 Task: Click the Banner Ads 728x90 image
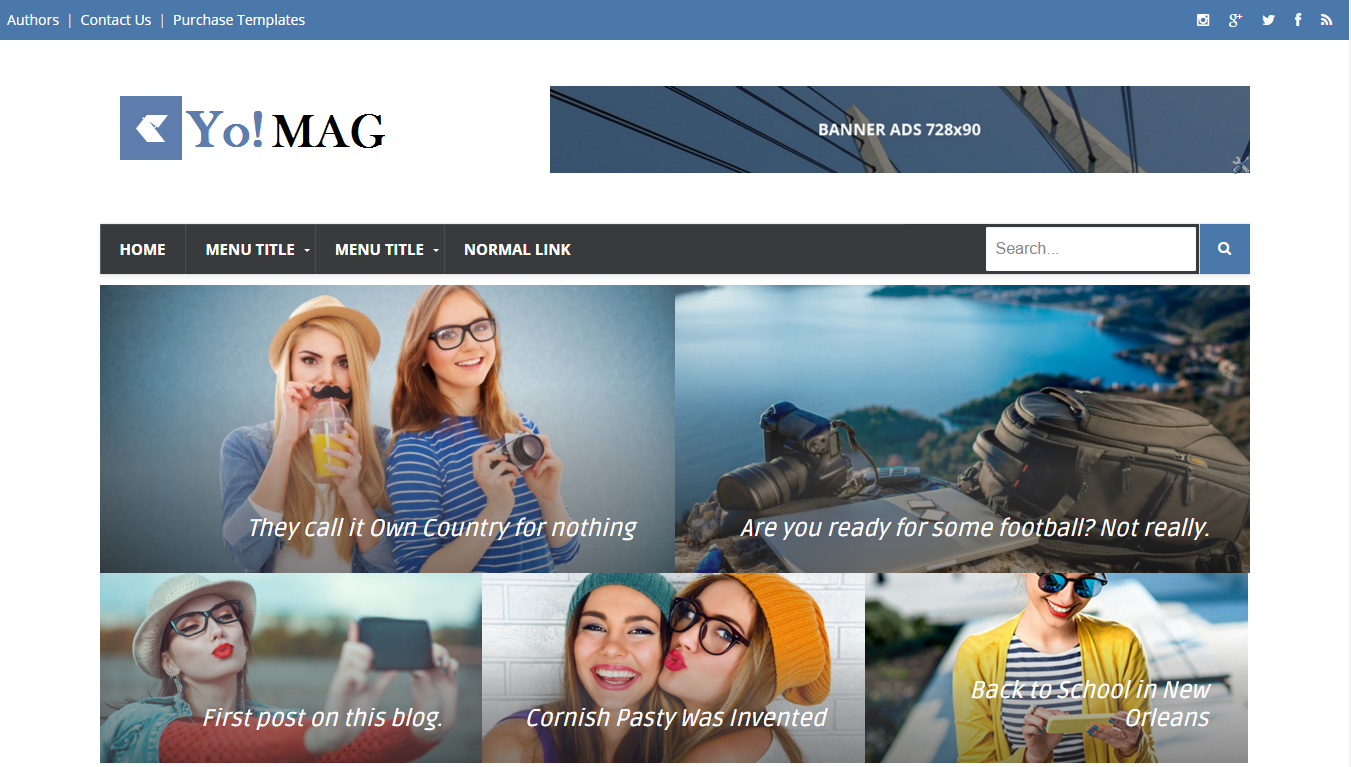click(x=899, y=129)
